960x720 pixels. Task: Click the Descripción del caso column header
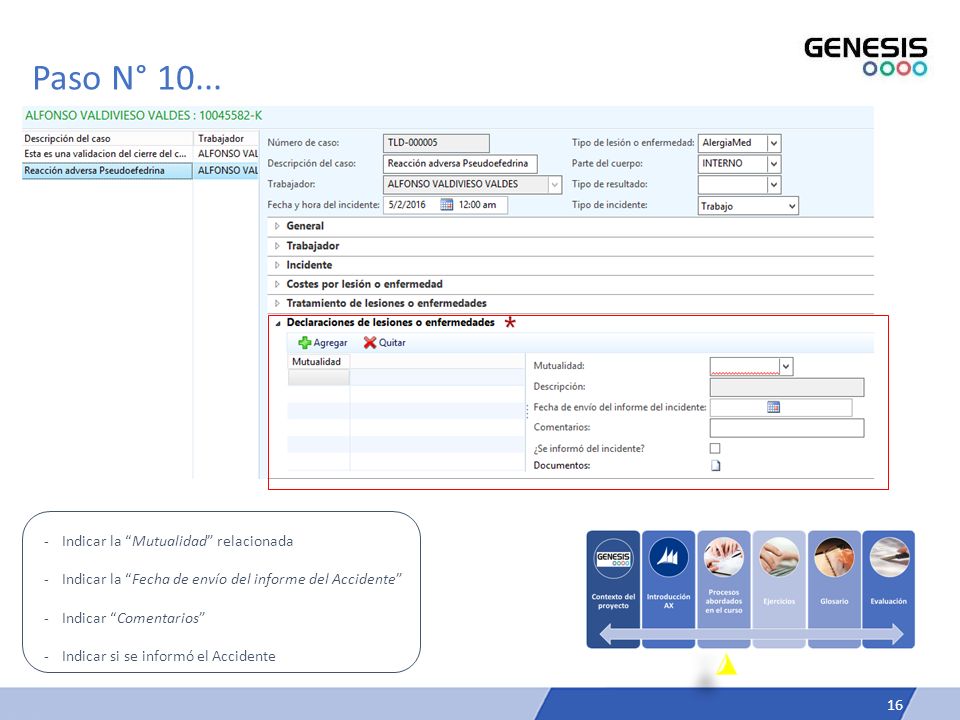point(107,138)
